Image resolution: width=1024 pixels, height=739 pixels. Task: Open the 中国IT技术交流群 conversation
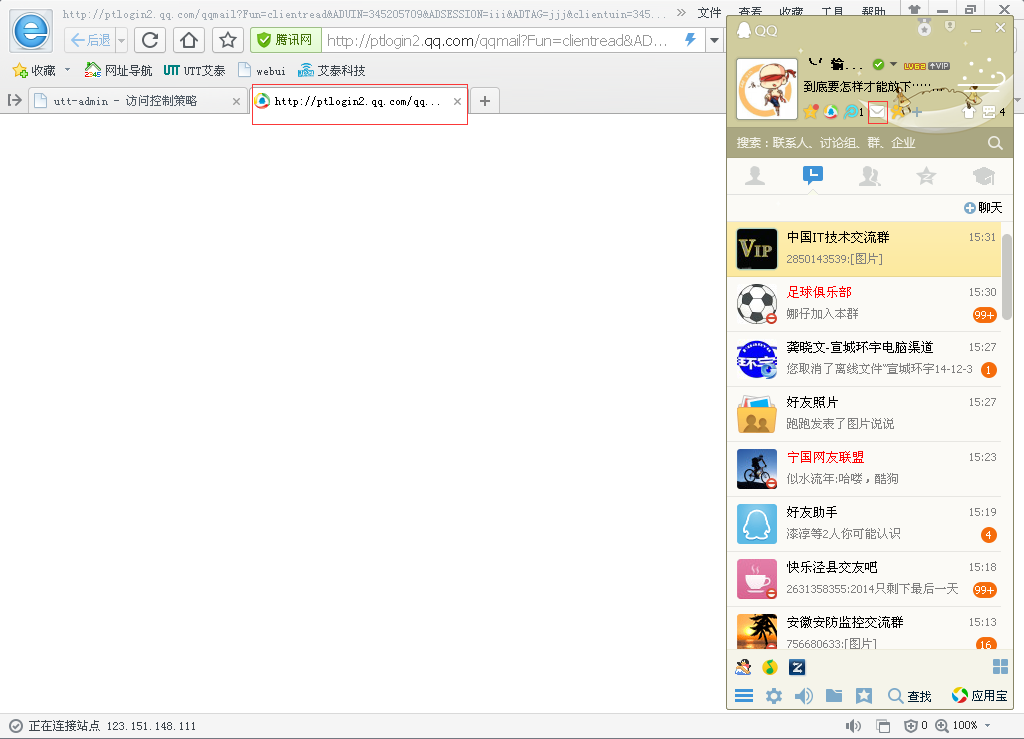click(864, 249)
